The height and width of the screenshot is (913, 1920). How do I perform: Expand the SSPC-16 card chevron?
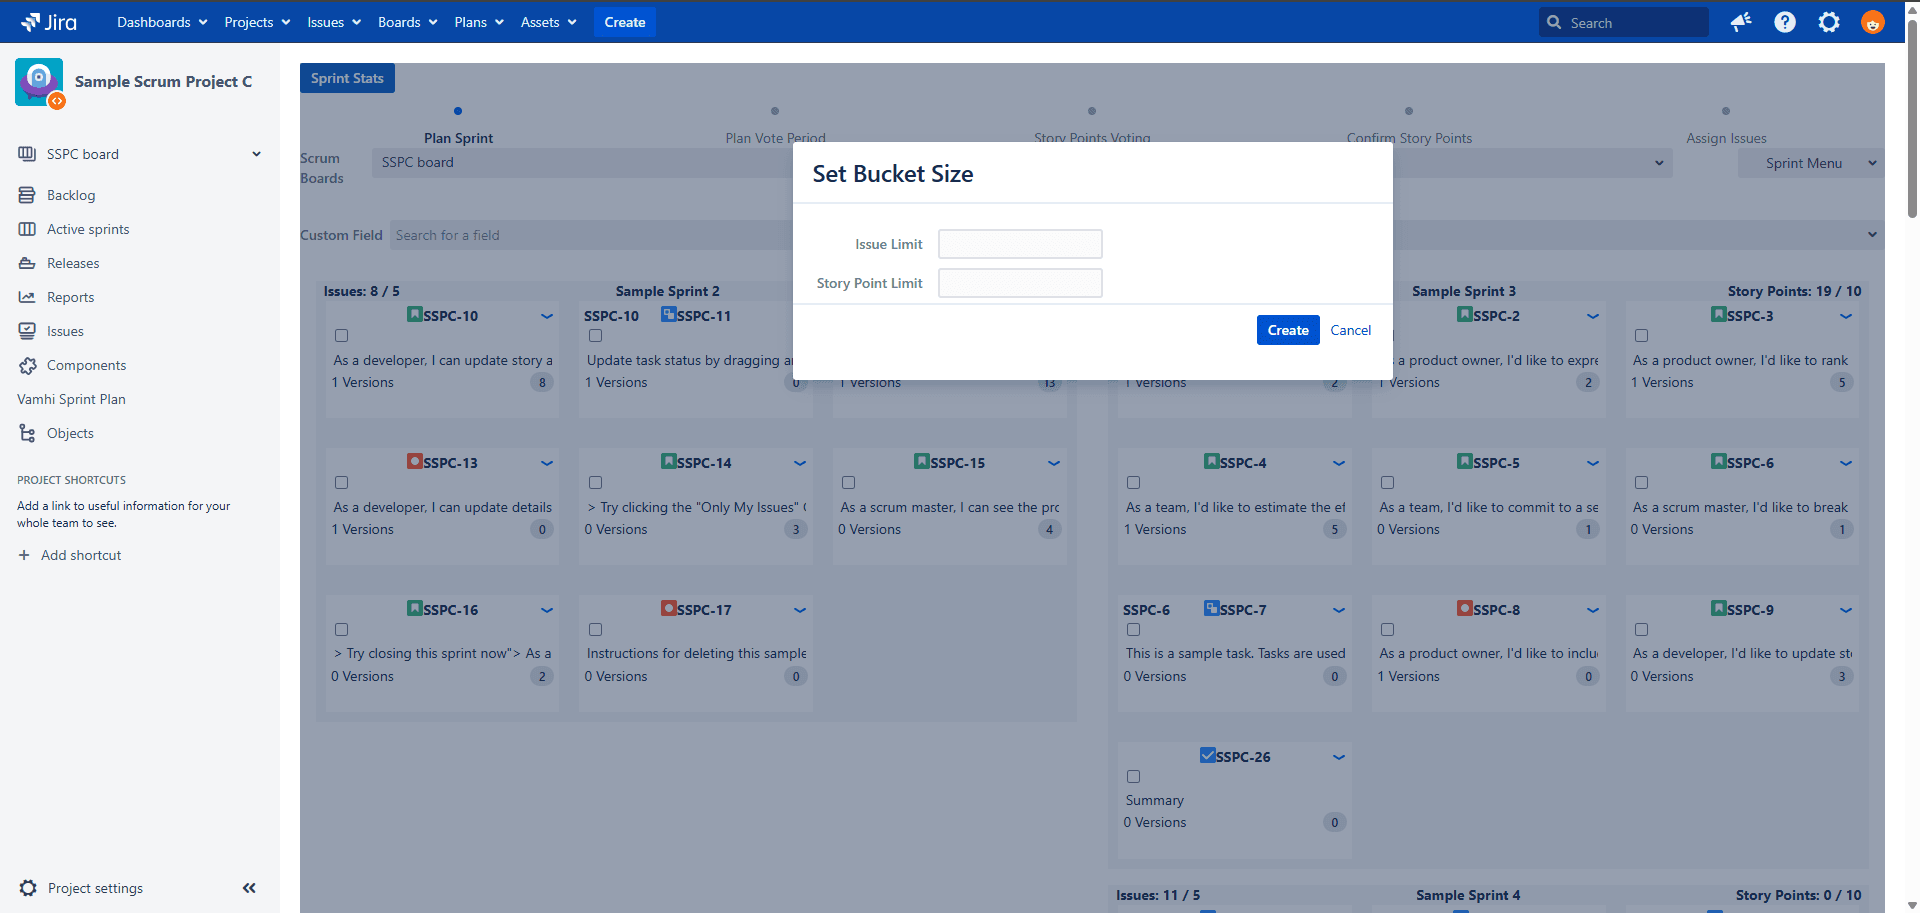(x=547, y=610)
